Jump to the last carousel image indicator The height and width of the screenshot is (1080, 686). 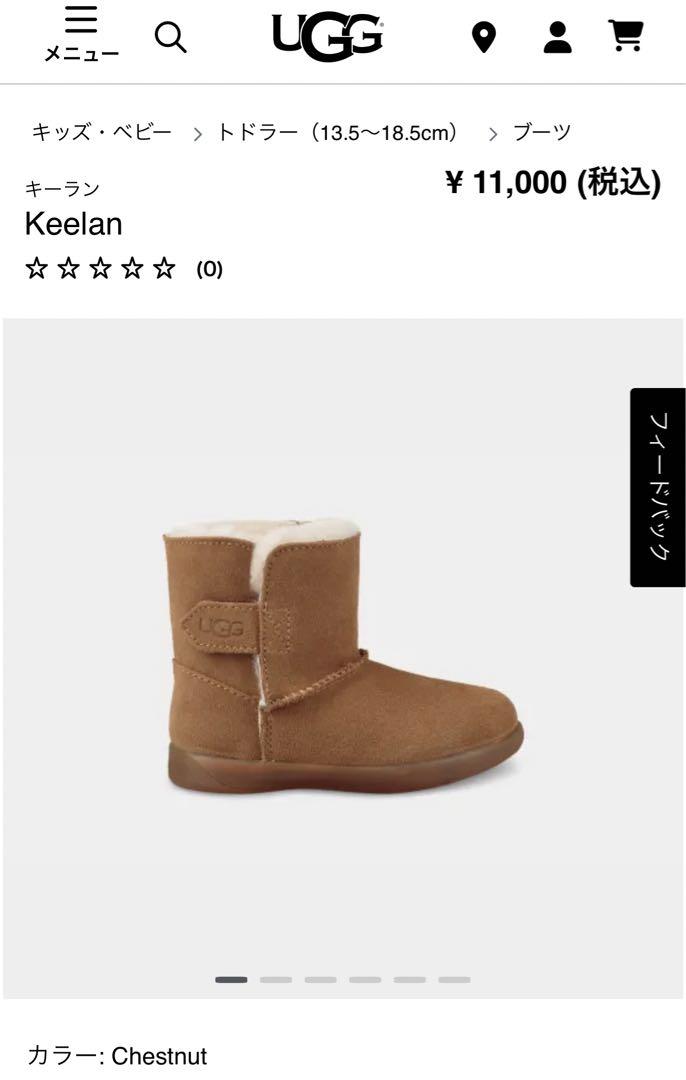point(454,979)
